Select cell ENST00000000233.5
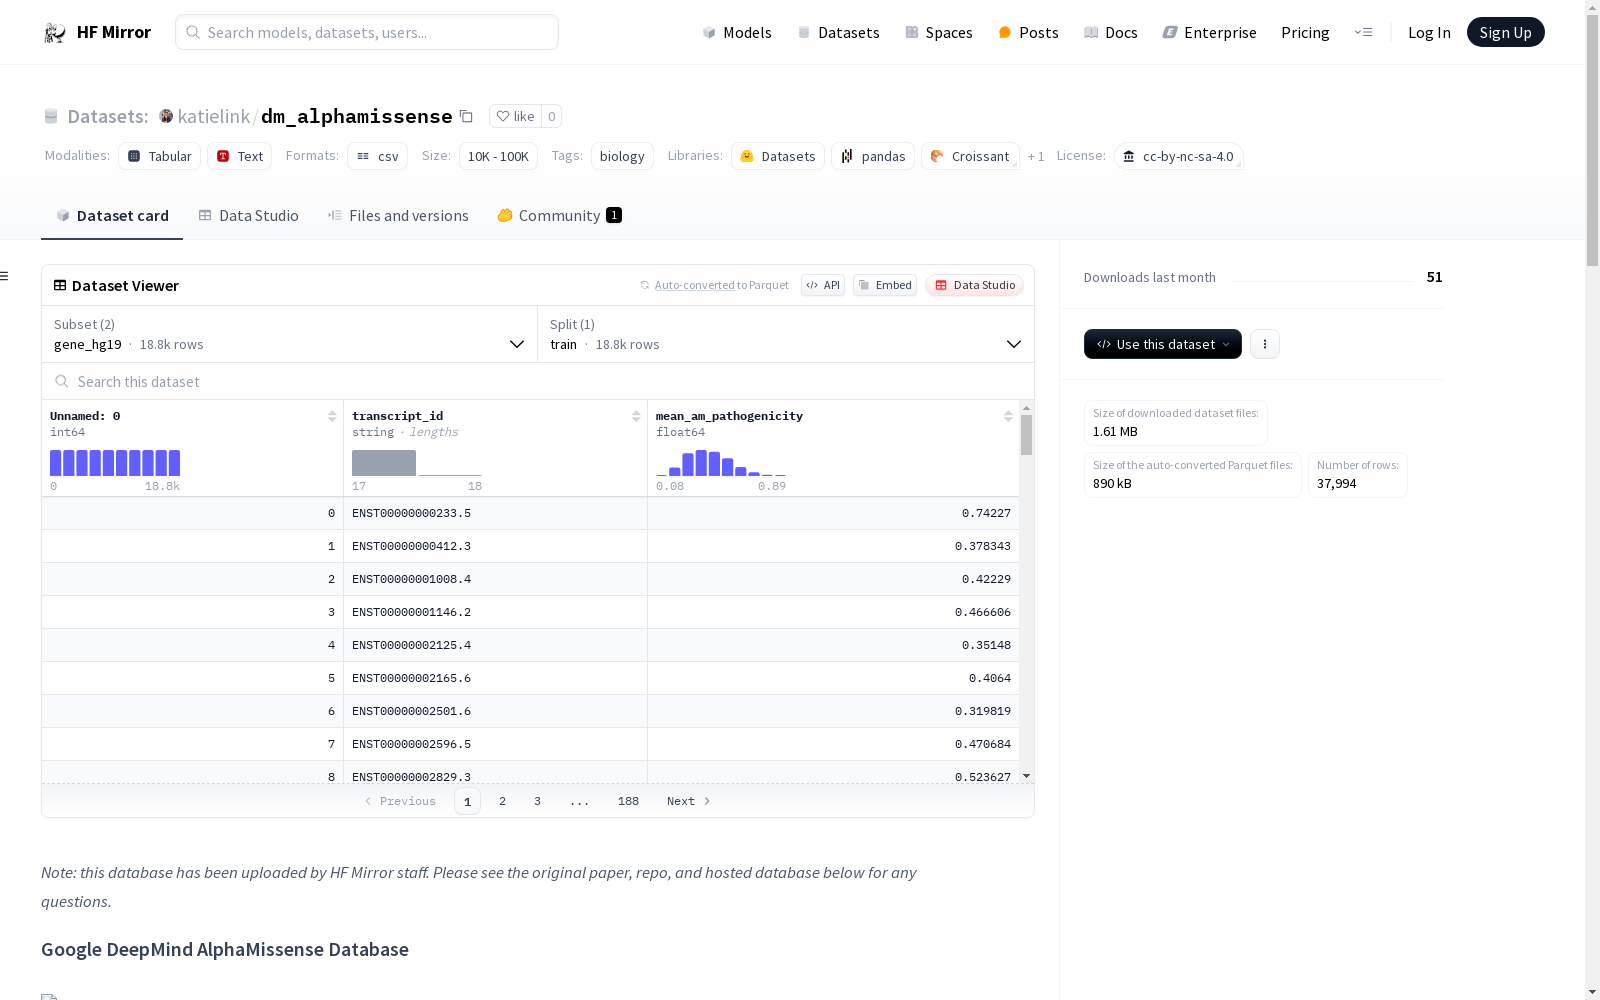This screenshot has height=1000, width=1600. point(495,513)
